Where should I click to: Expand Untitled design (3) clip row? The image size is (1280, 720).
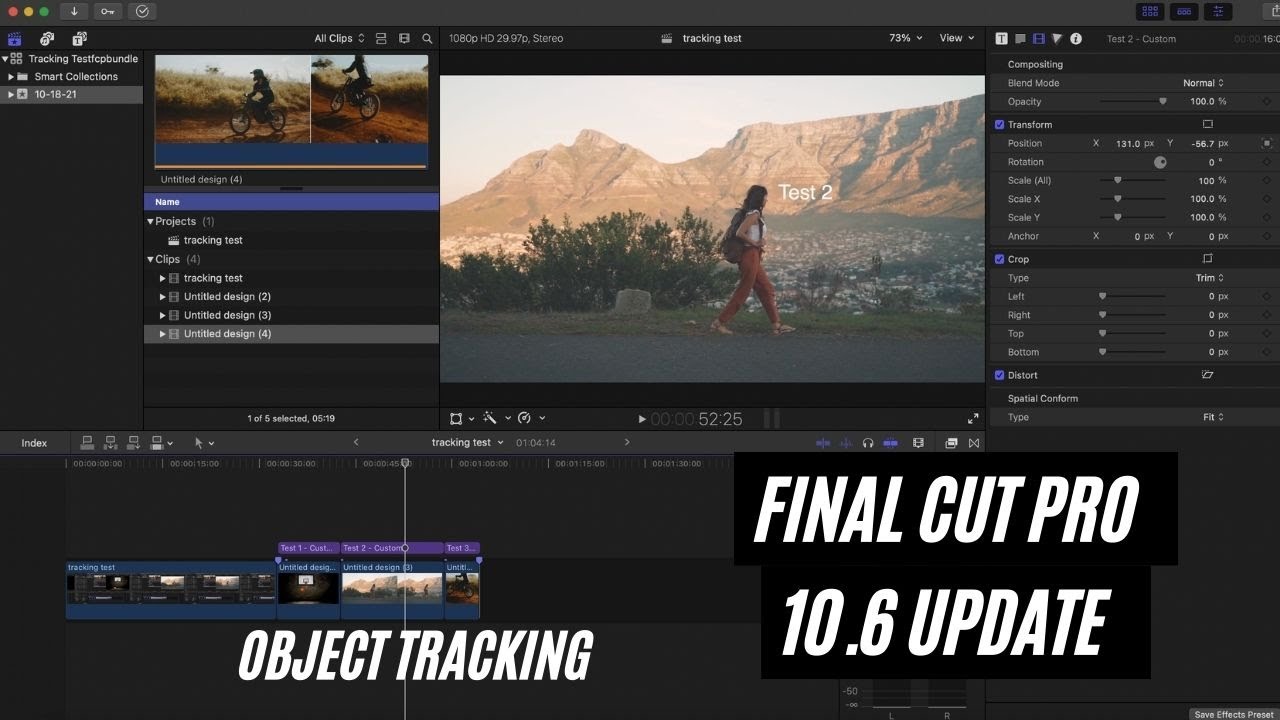[162, 316]
